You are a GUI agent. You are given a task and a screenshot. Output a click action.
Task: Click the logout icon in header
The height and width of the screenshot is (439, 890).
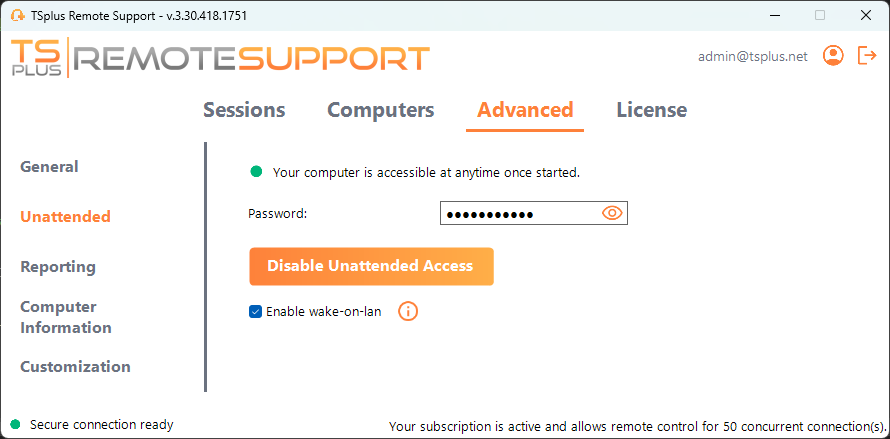867,56
